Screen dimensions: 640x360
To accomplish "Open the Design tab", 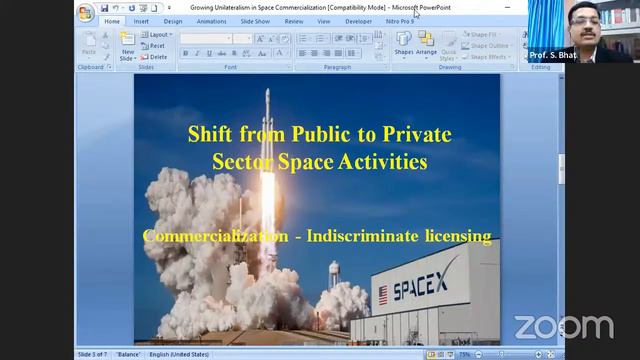I will [173, 21].
